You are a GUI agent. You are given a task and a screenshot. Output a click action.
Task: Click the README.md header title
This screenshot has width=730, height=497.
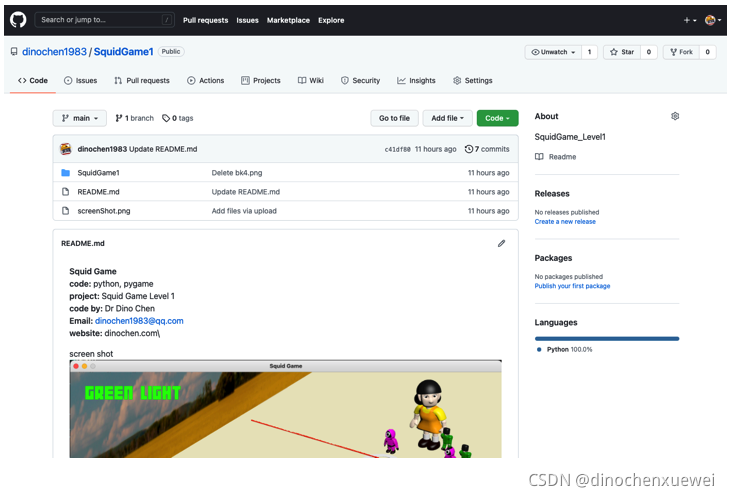pos(83,243)
